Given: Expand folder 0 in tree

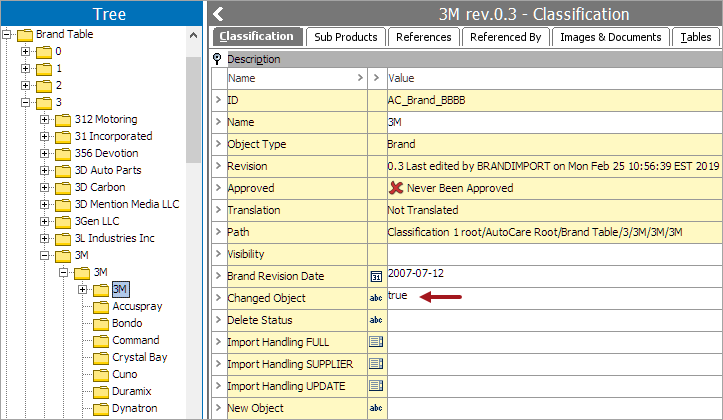Looking at the screenshot, I should 25,51.
